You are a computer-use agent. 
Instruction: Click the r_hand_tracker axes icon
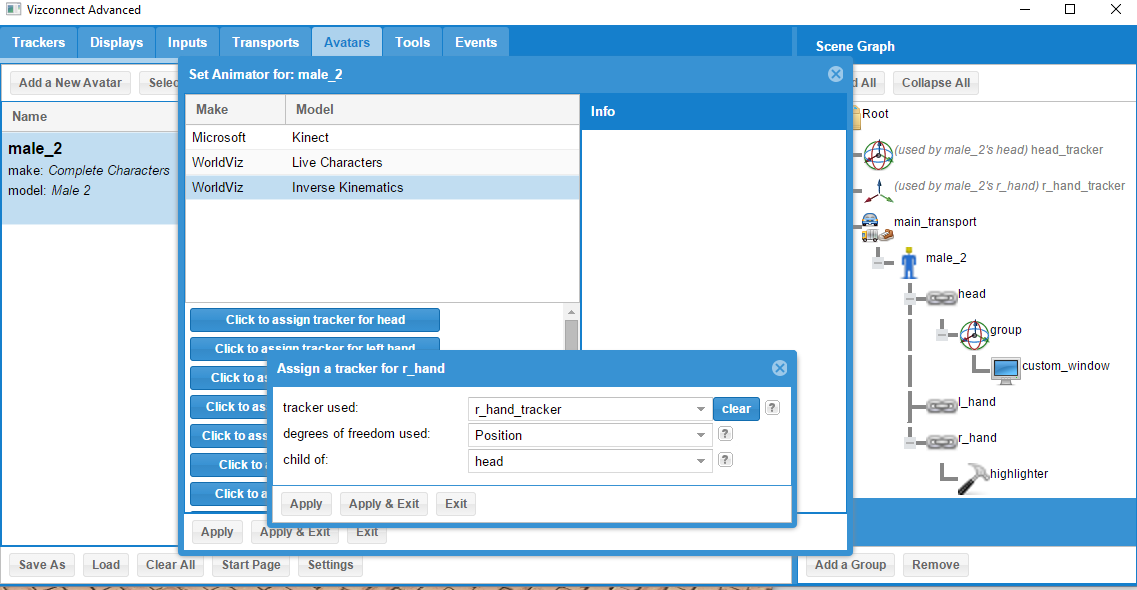[878, 187]
